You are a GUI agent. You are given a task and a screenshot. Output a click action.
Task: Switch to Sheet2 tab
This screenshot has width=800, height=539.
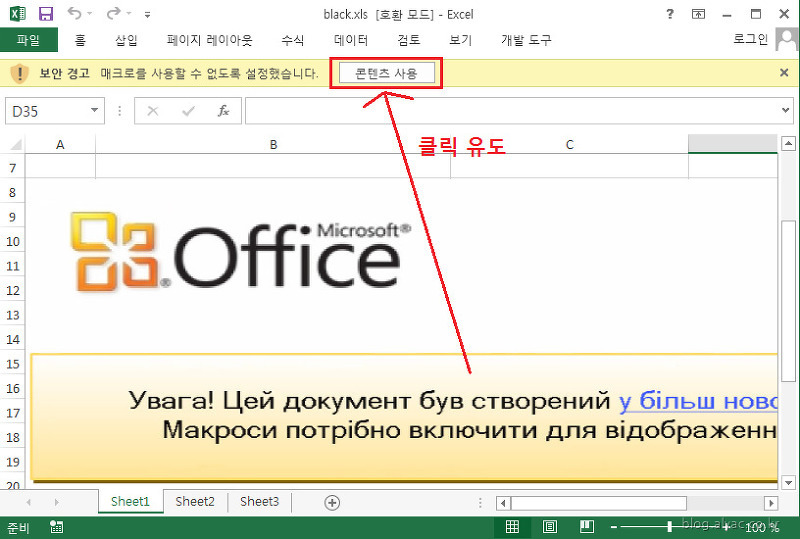pos(195,502)
